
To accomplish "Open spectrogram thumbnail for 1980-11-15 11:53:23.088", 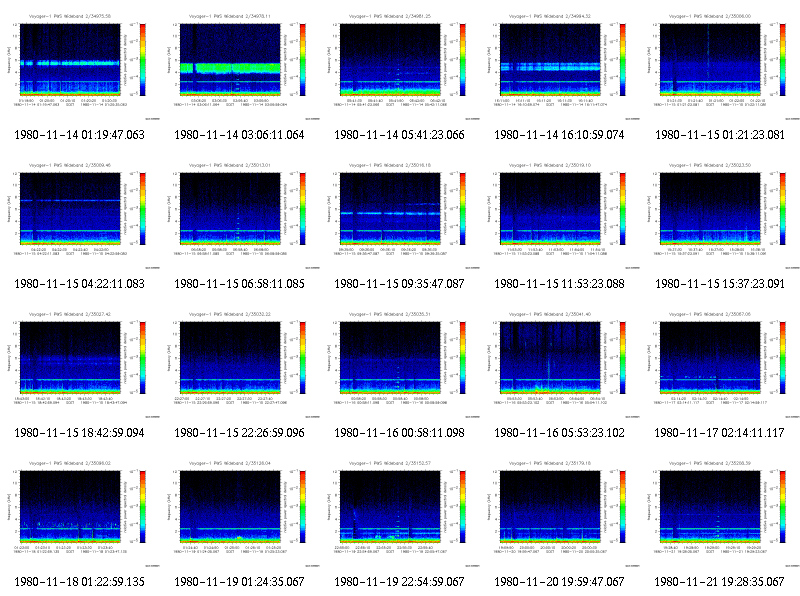I will (560, 215).
